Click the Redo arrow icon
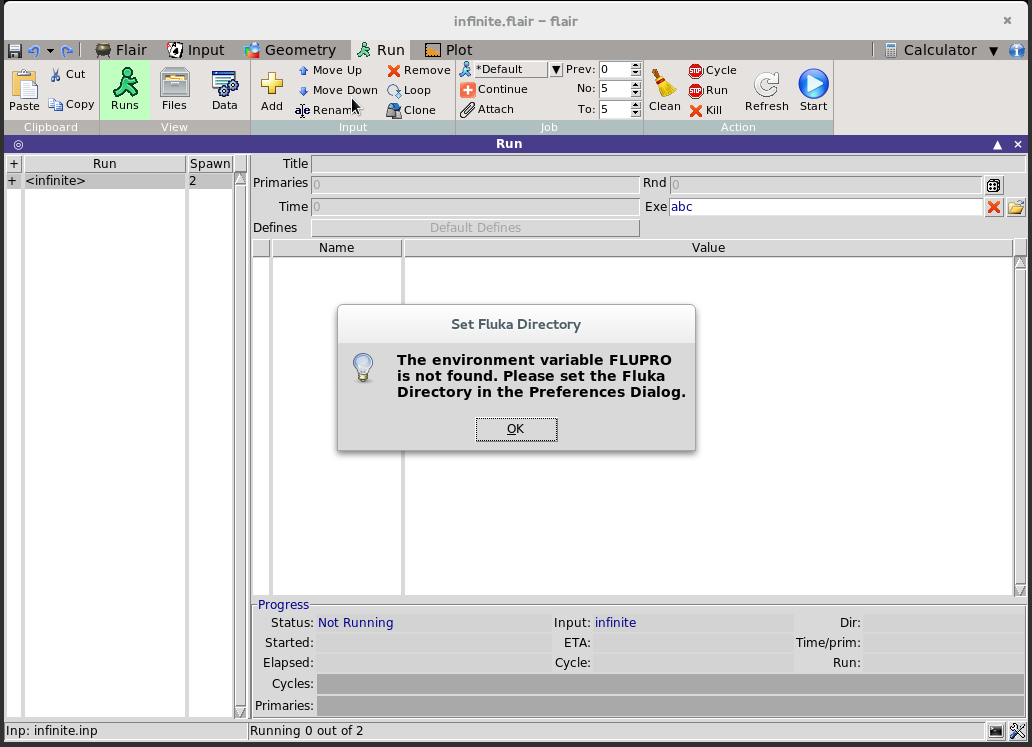Viewport: 1032px width, 747px height. [67, 51]
